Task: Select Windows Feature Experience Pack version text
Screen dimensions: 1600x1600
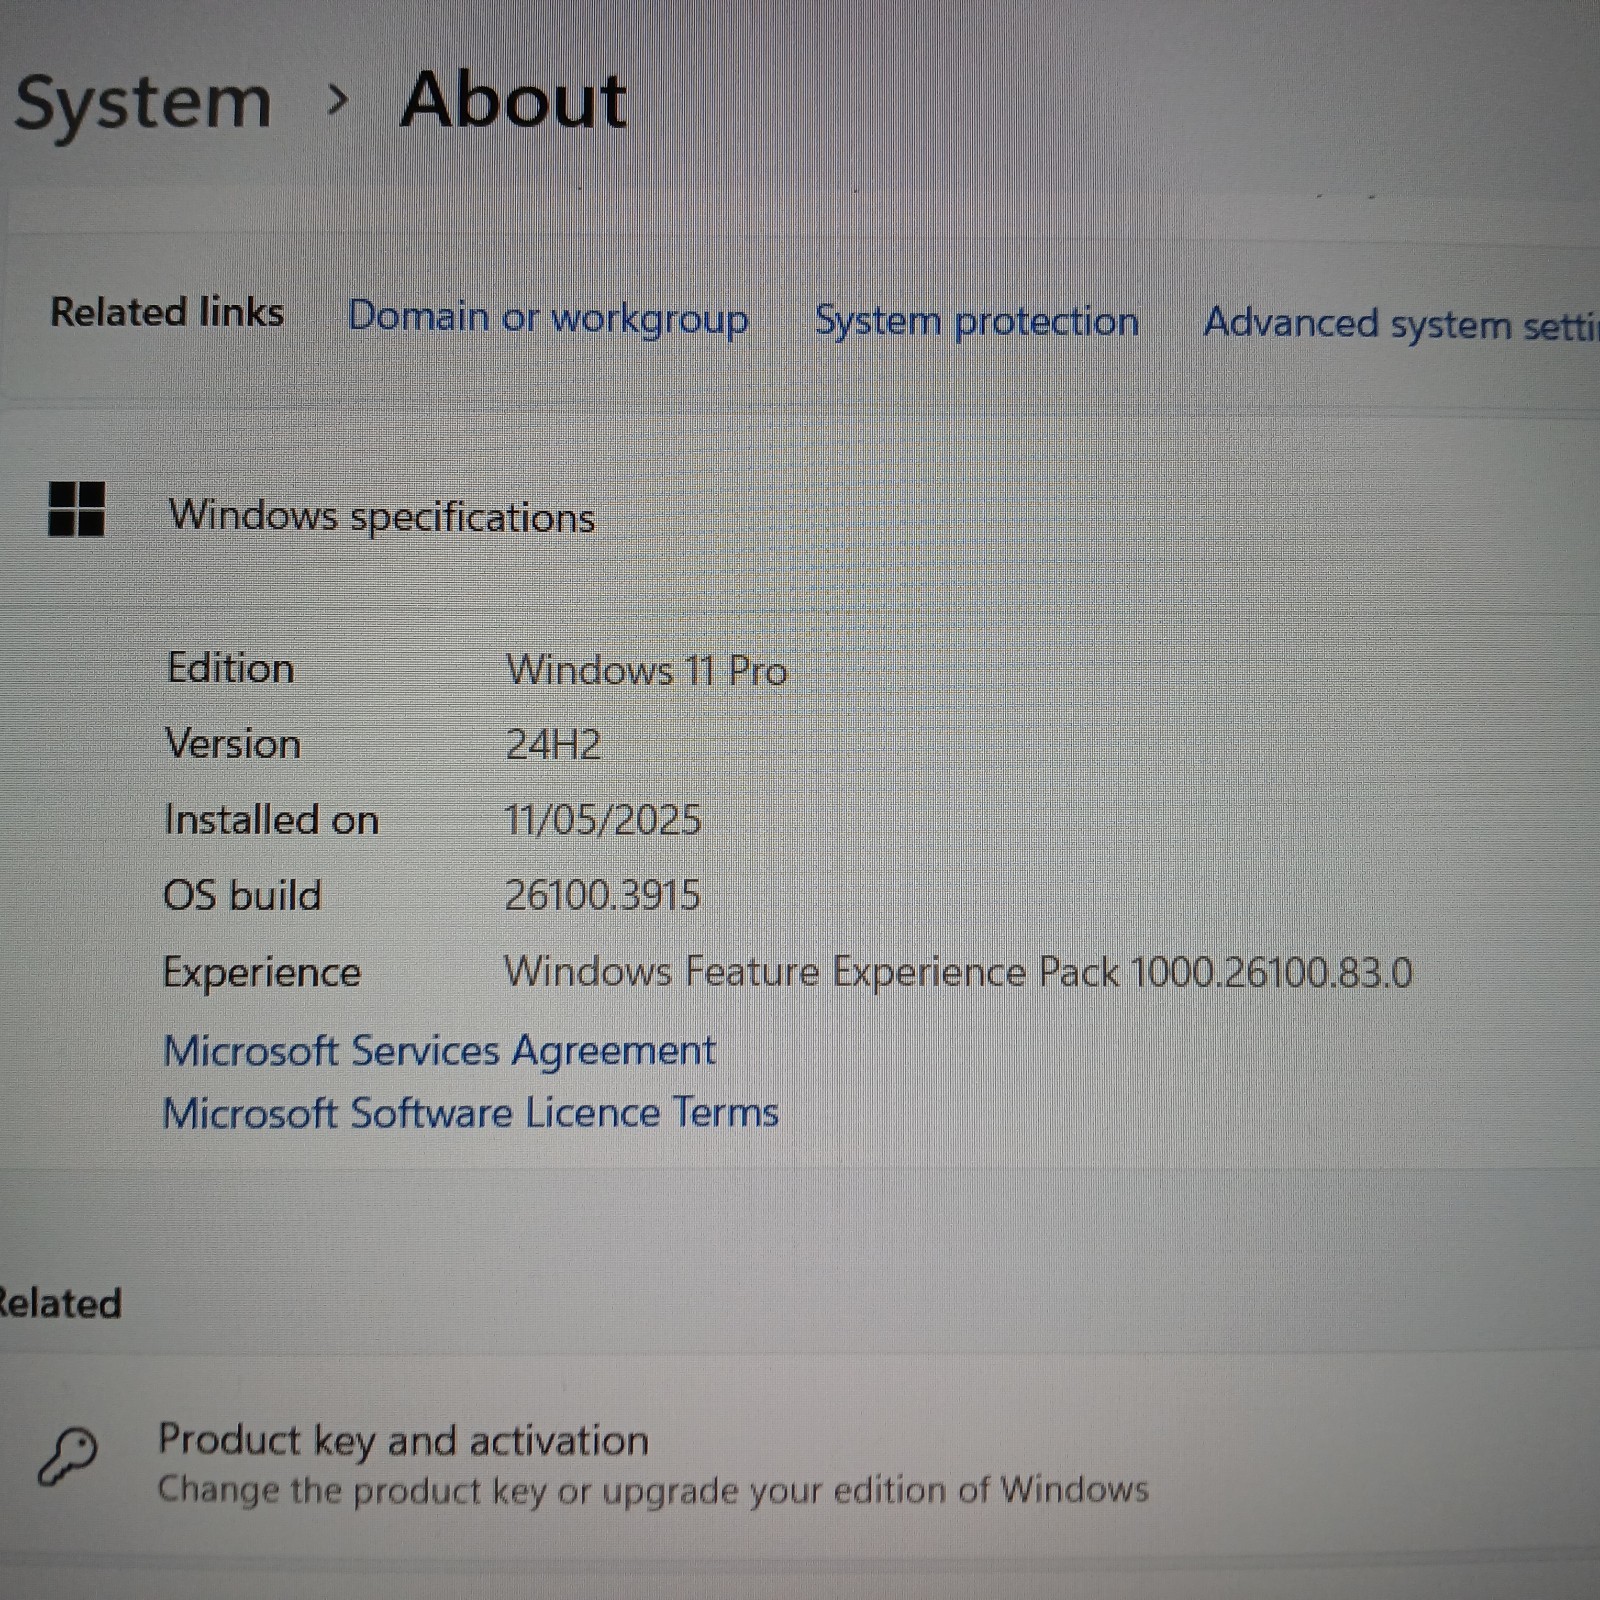Action: pos(958,972)
